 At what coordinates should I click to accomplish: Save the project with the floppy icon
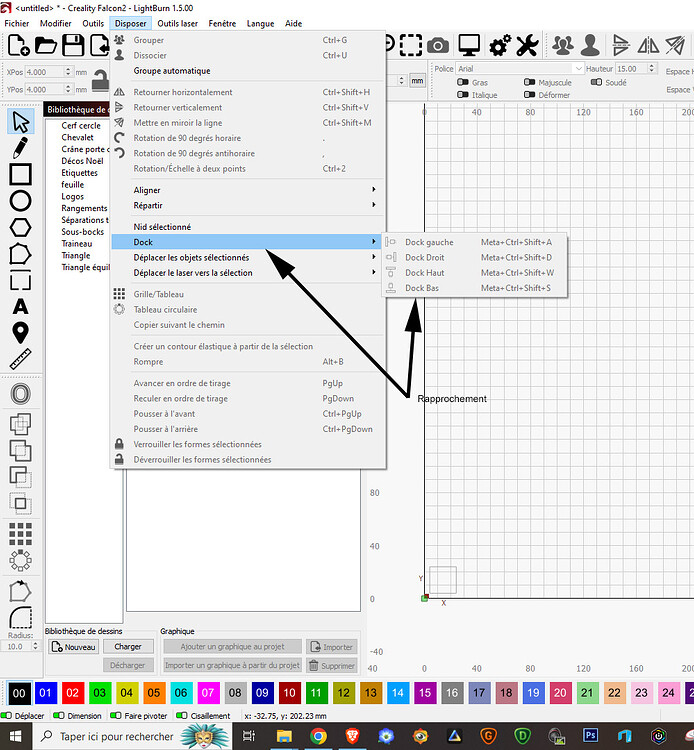click(x=73, y=46)
